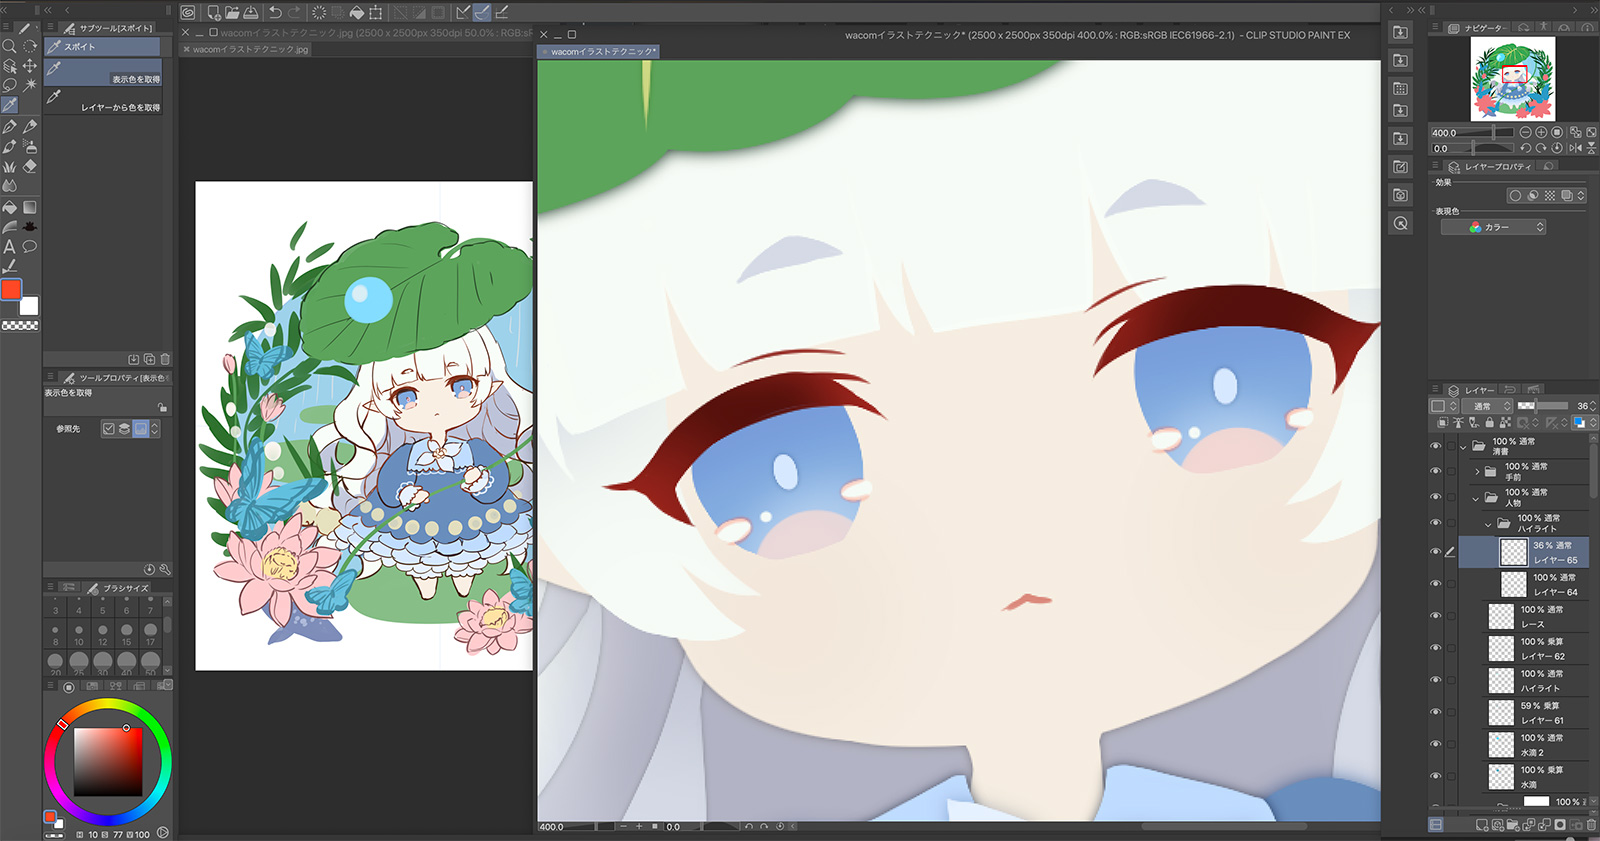
Task: Click the New canvas icon
Action: 214,12
